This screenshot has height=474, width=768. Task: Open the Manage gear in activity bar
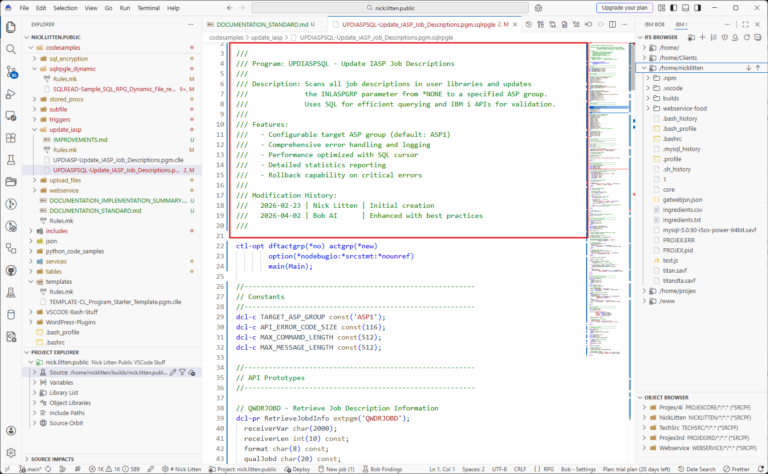tap(11, 453)
